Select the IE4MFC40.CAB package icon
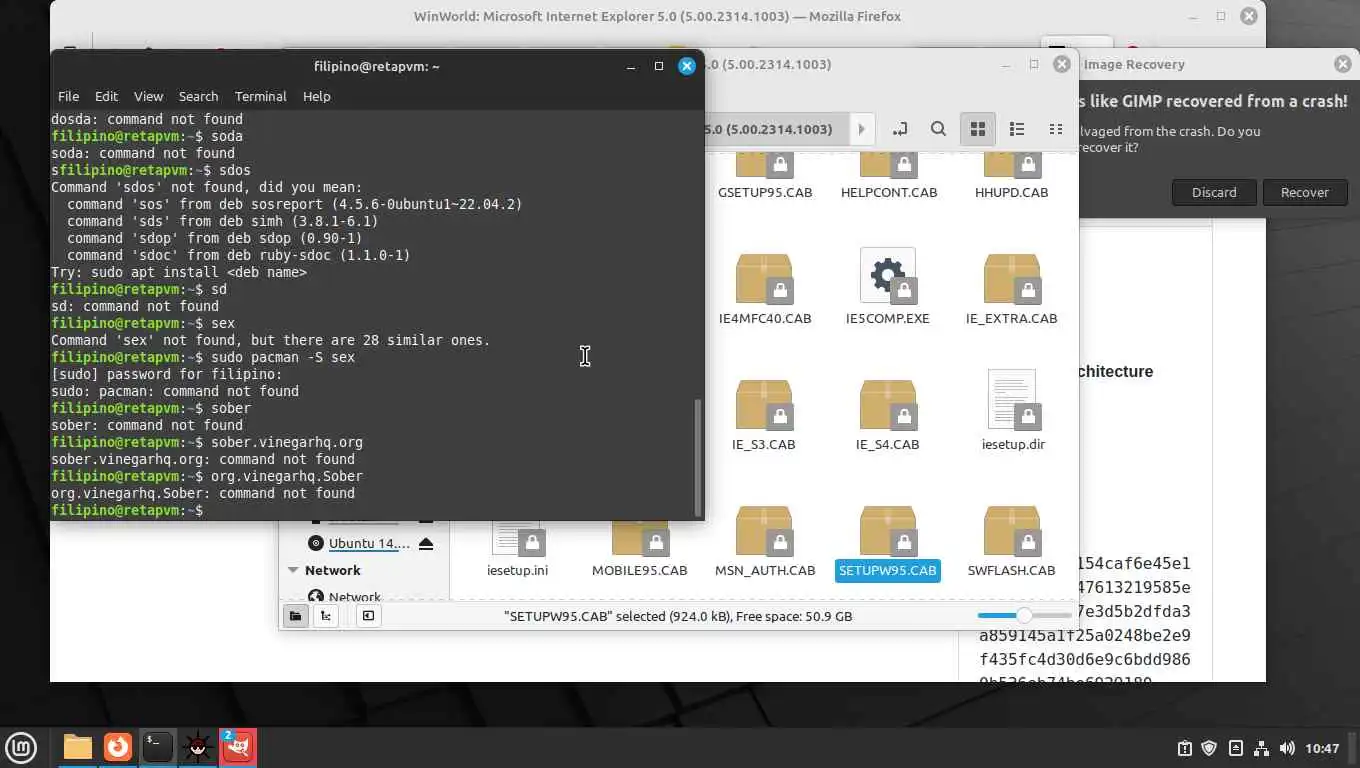Viewport: 1360px width, 768px height. (764, 278)
